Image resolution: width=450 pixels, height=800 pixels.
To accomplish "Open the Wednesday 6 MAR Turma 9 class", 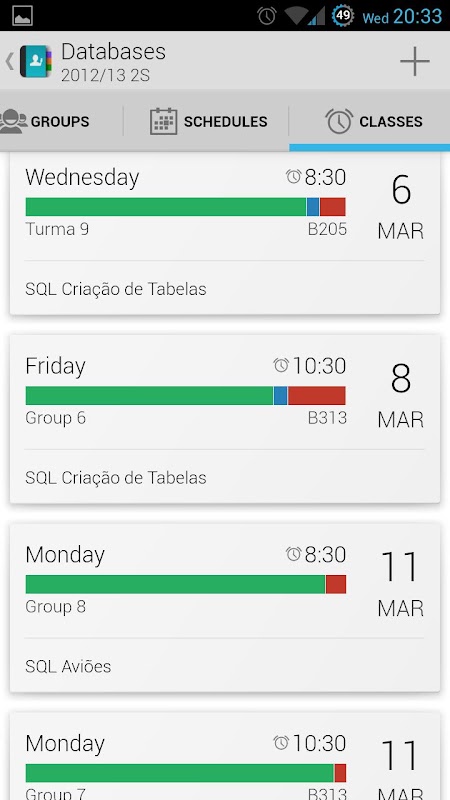I will pos(225,234).
